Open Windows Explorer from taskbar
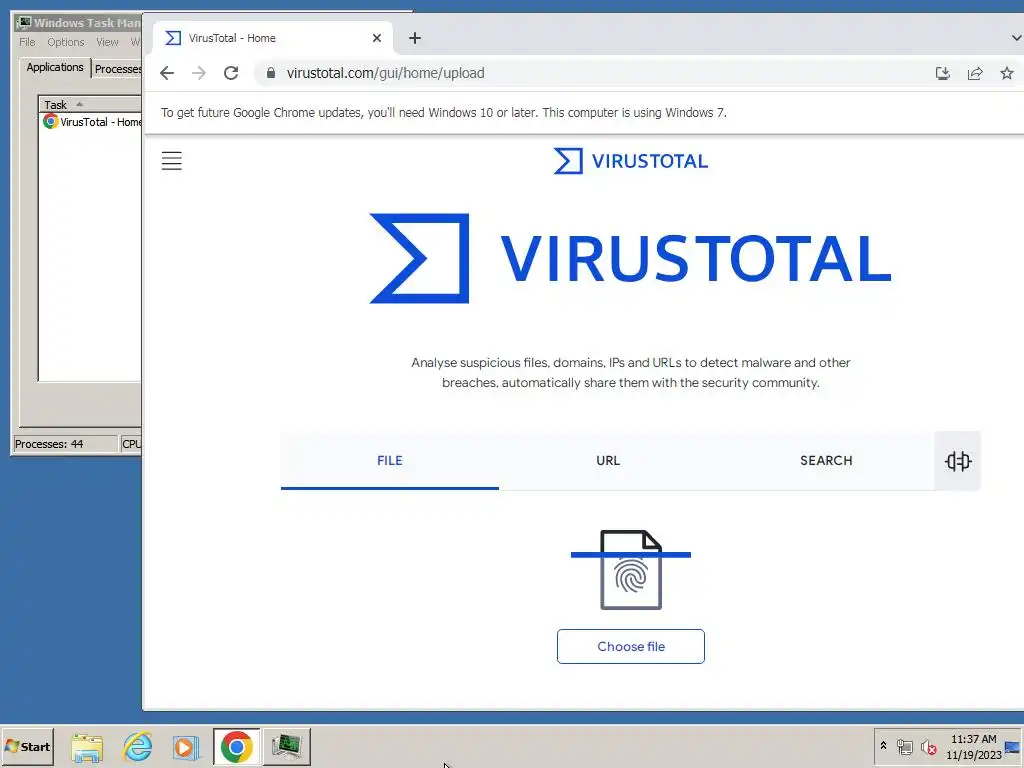This screenshot has width=1024, height=768. click(x=87, y=747)
